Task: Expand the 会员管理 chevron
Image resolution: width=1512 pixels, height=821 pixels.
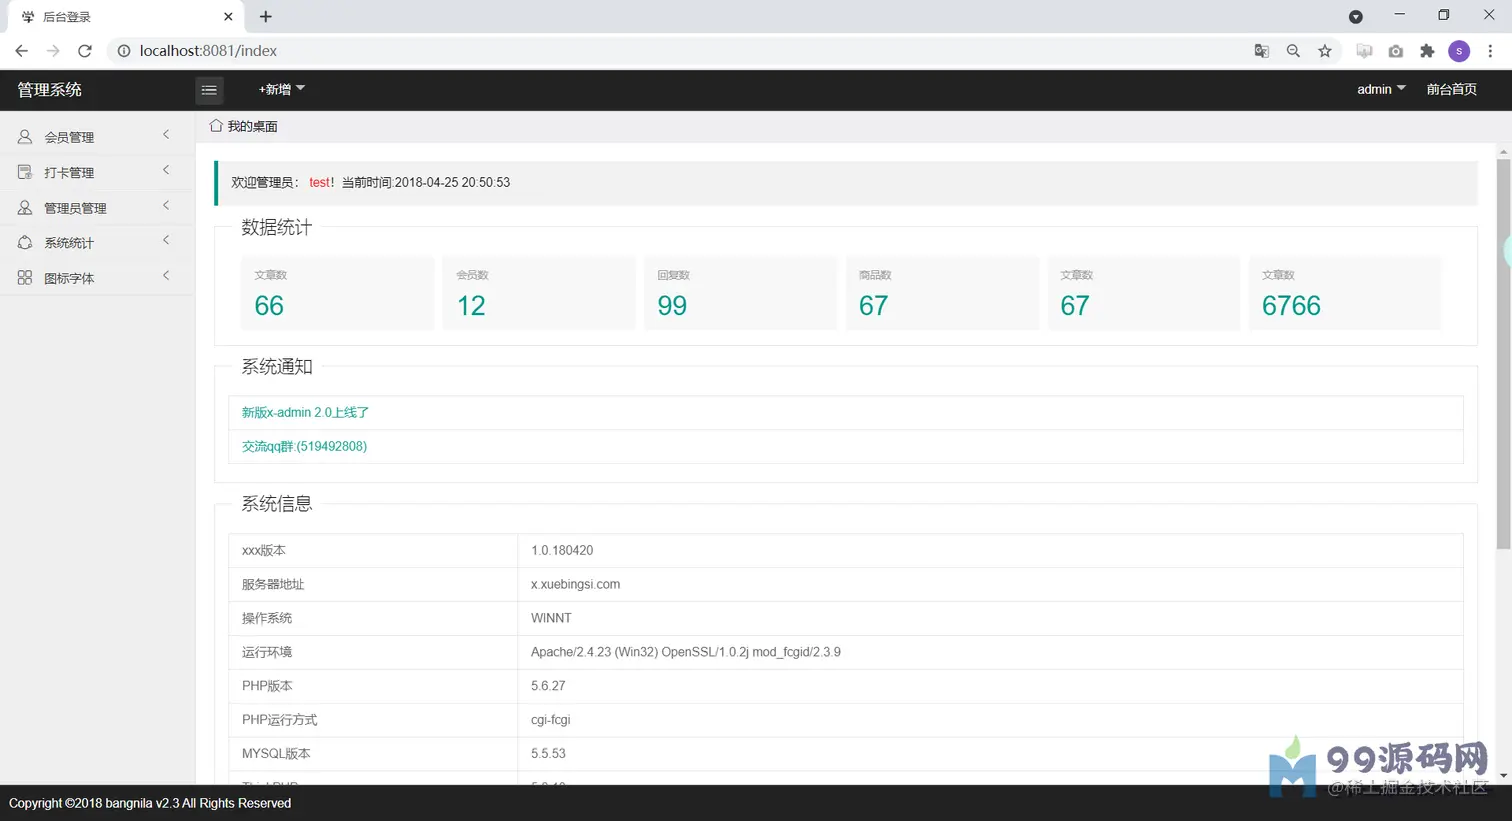Action: 166,135
